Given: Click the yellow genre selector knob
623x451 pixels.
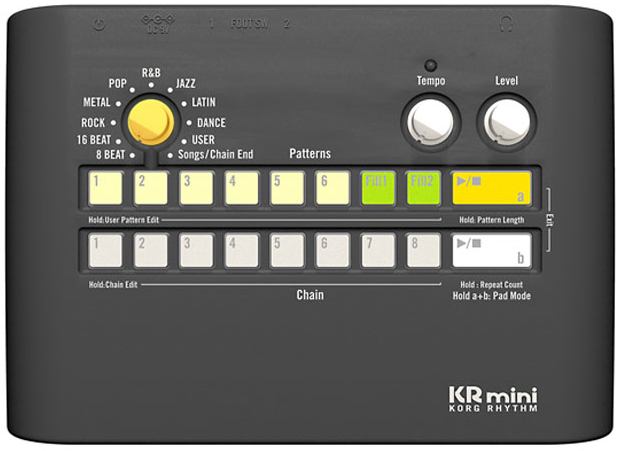Looking at the screenshot, I should point(151,122).
